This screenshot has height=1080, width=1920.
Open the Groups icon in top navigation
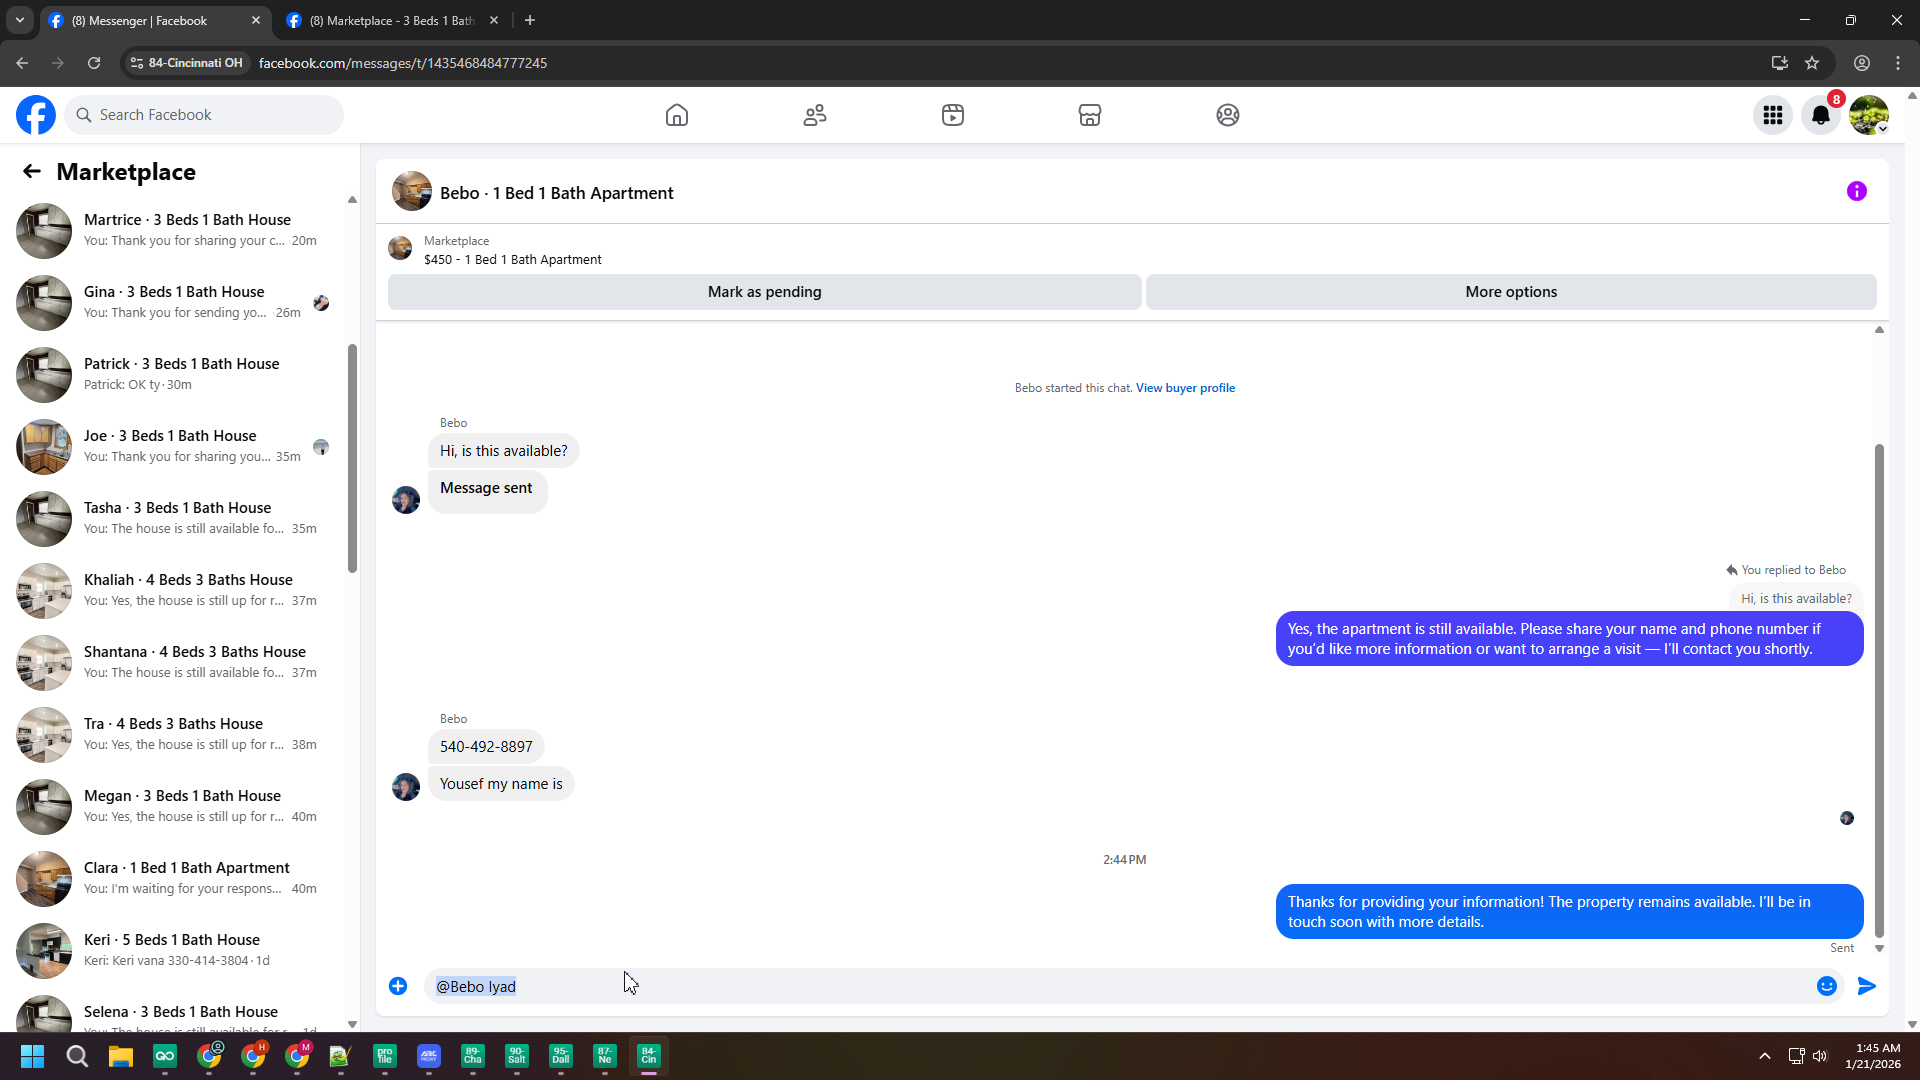[x=1228, y=115]
